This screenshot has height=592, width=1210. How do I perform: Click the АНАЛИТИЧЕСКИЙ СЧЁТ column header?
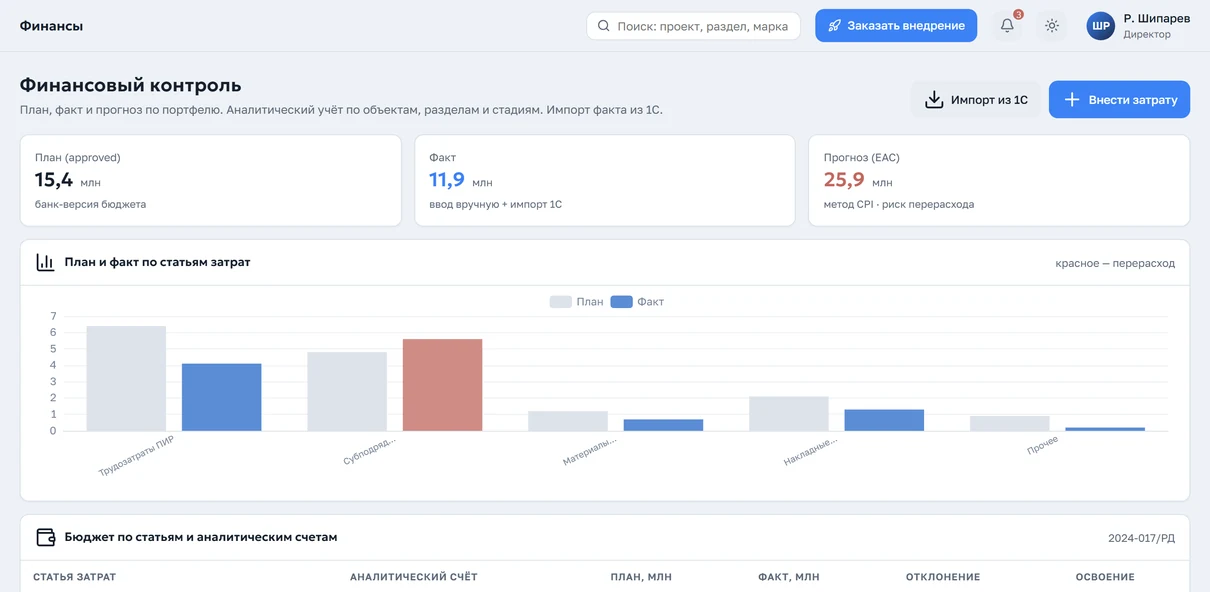point(414,577)
